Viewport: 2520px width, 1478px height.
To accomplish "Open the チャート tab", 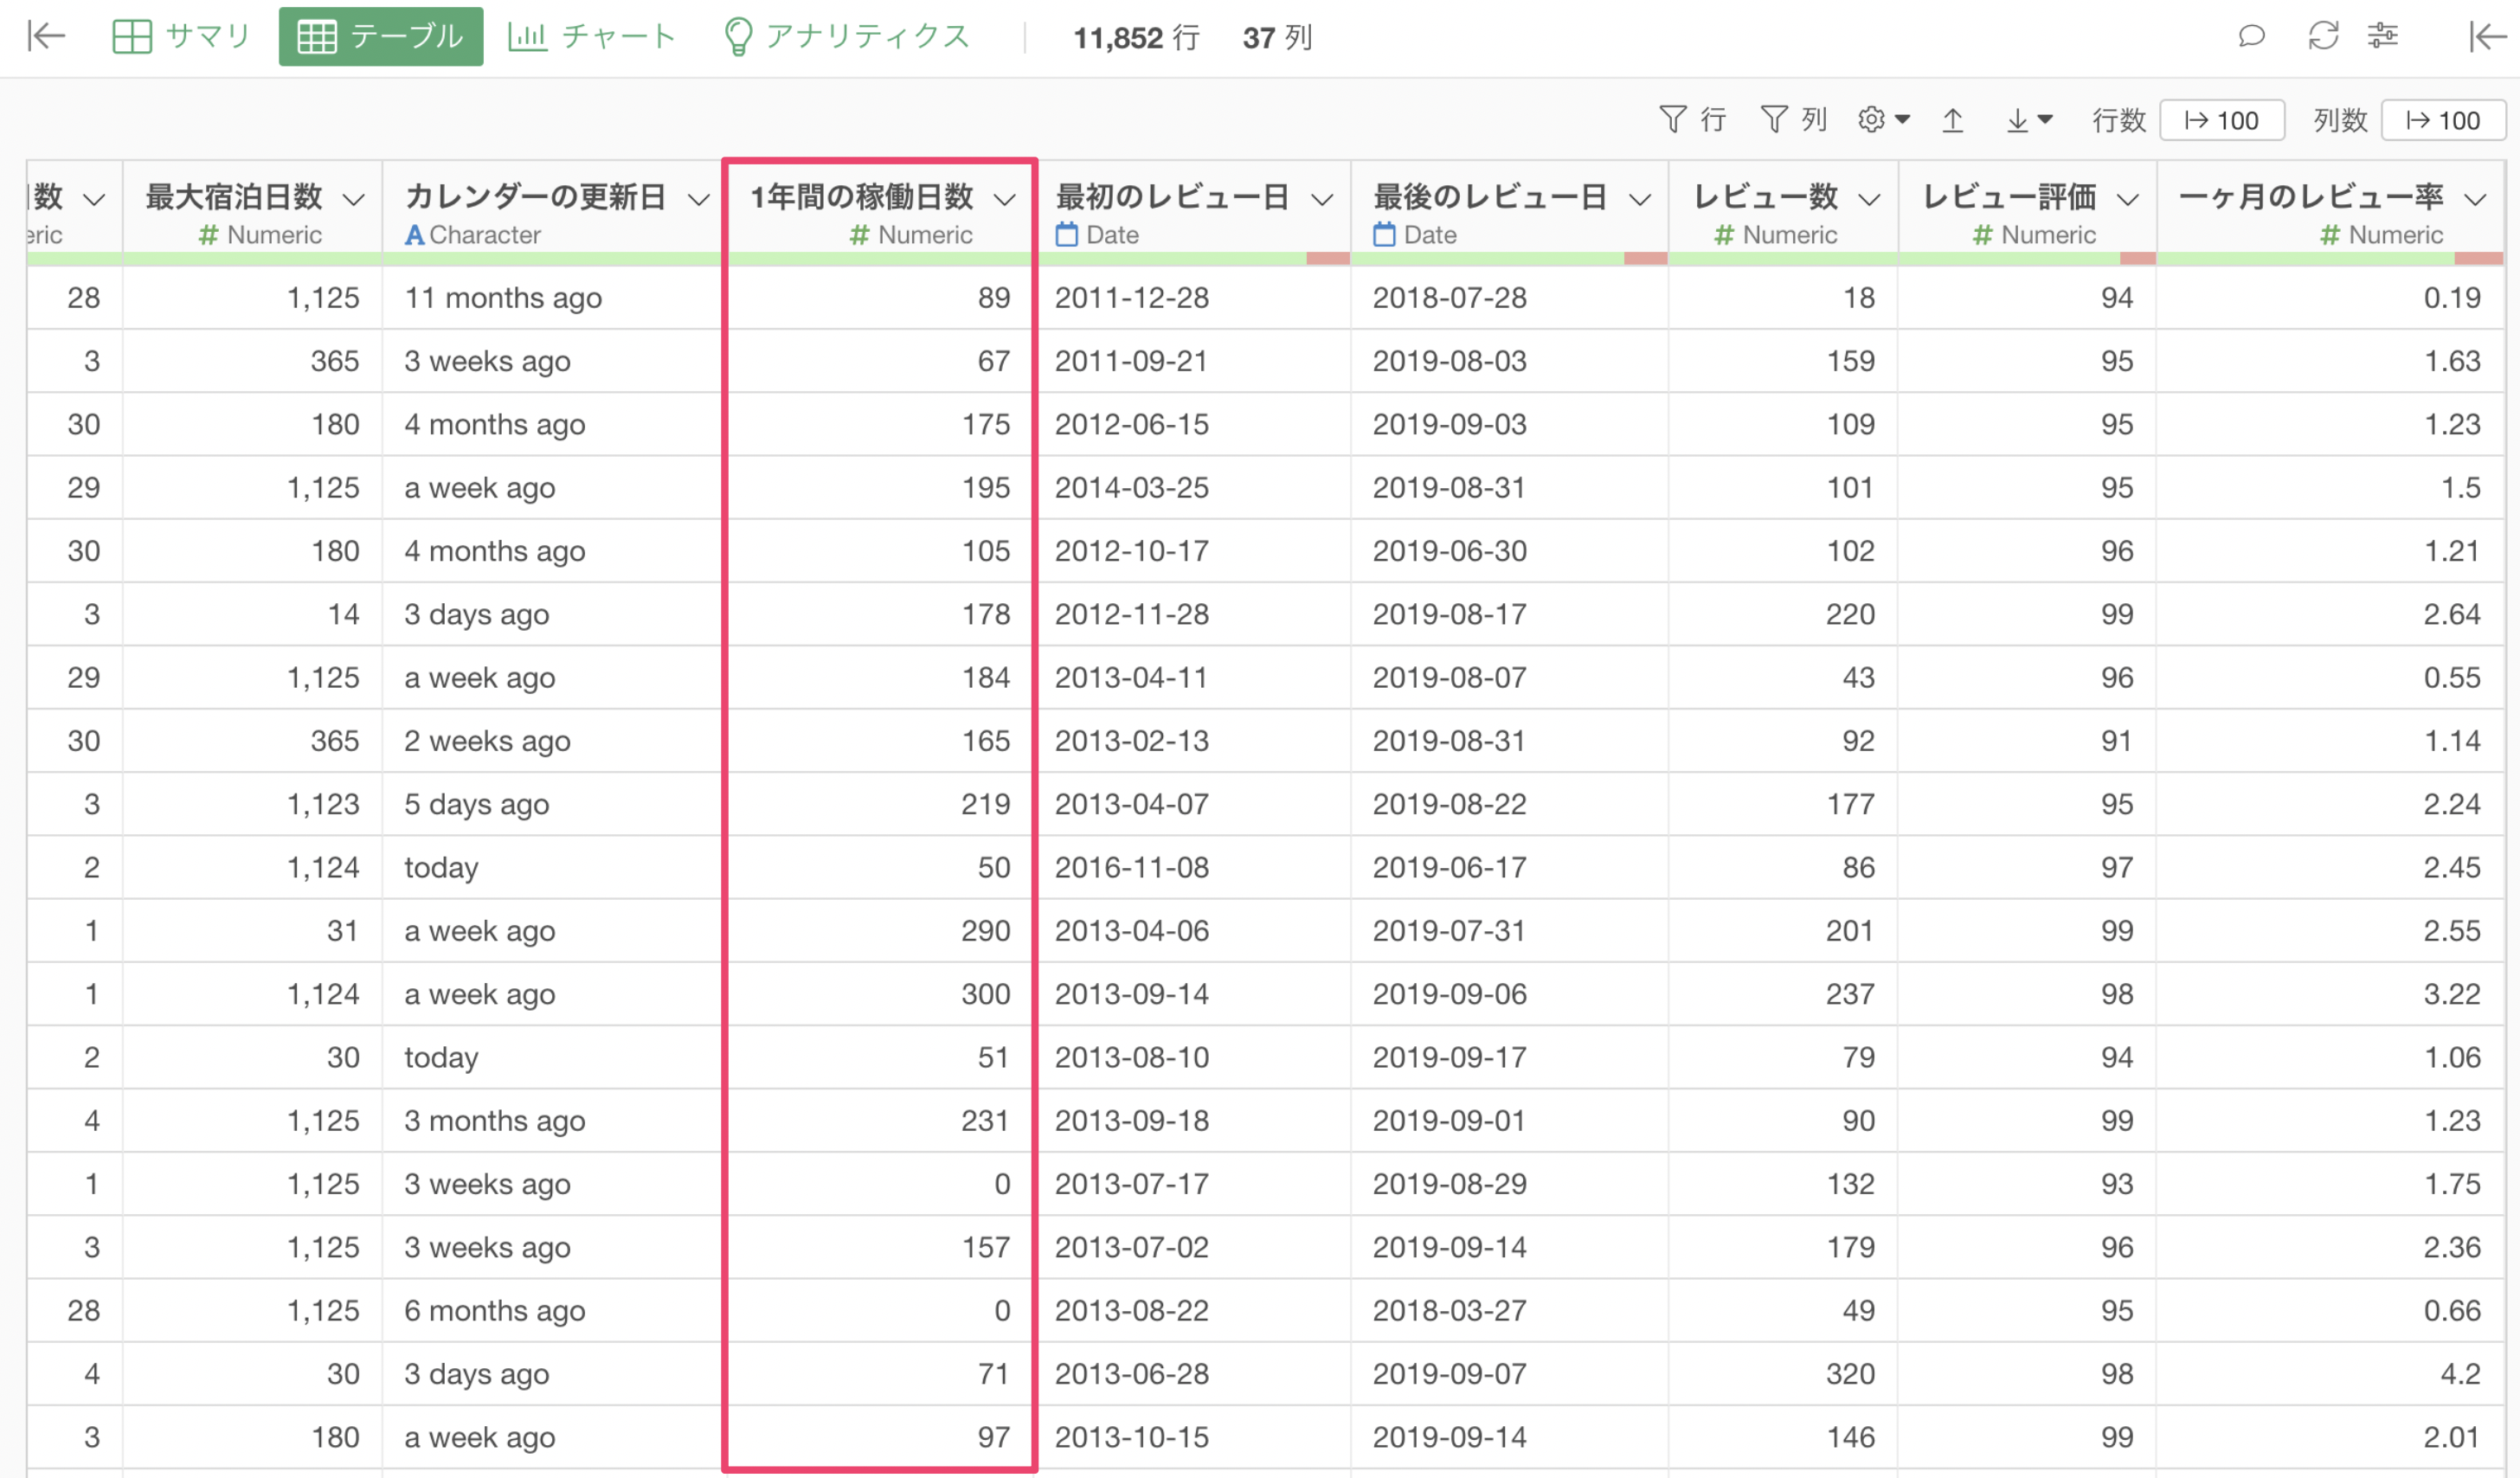I will tap(592, 36).
